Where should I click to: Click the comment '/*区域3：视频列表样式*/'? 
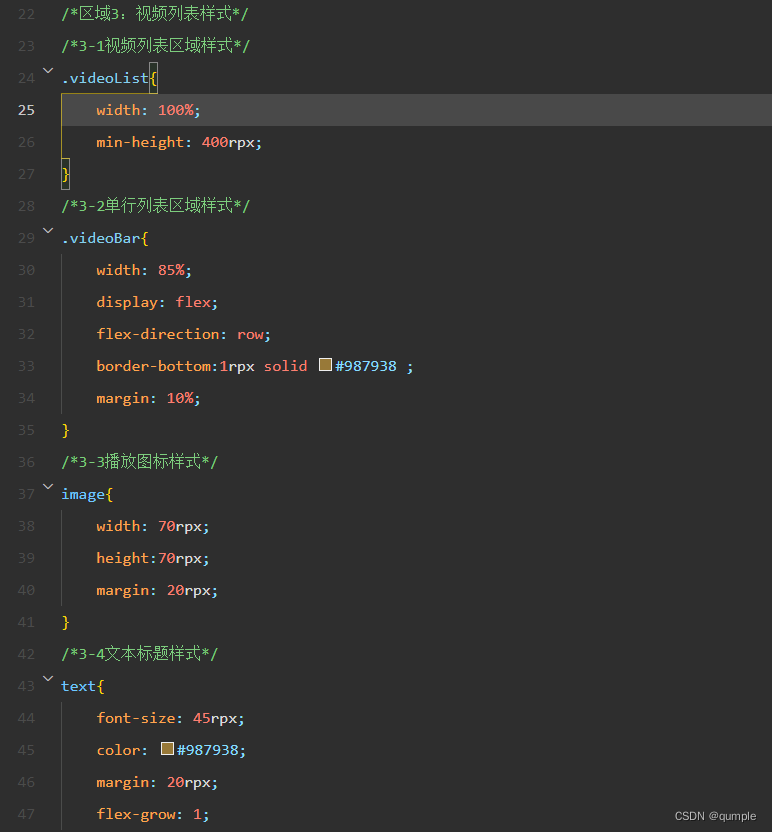point(154,14)
